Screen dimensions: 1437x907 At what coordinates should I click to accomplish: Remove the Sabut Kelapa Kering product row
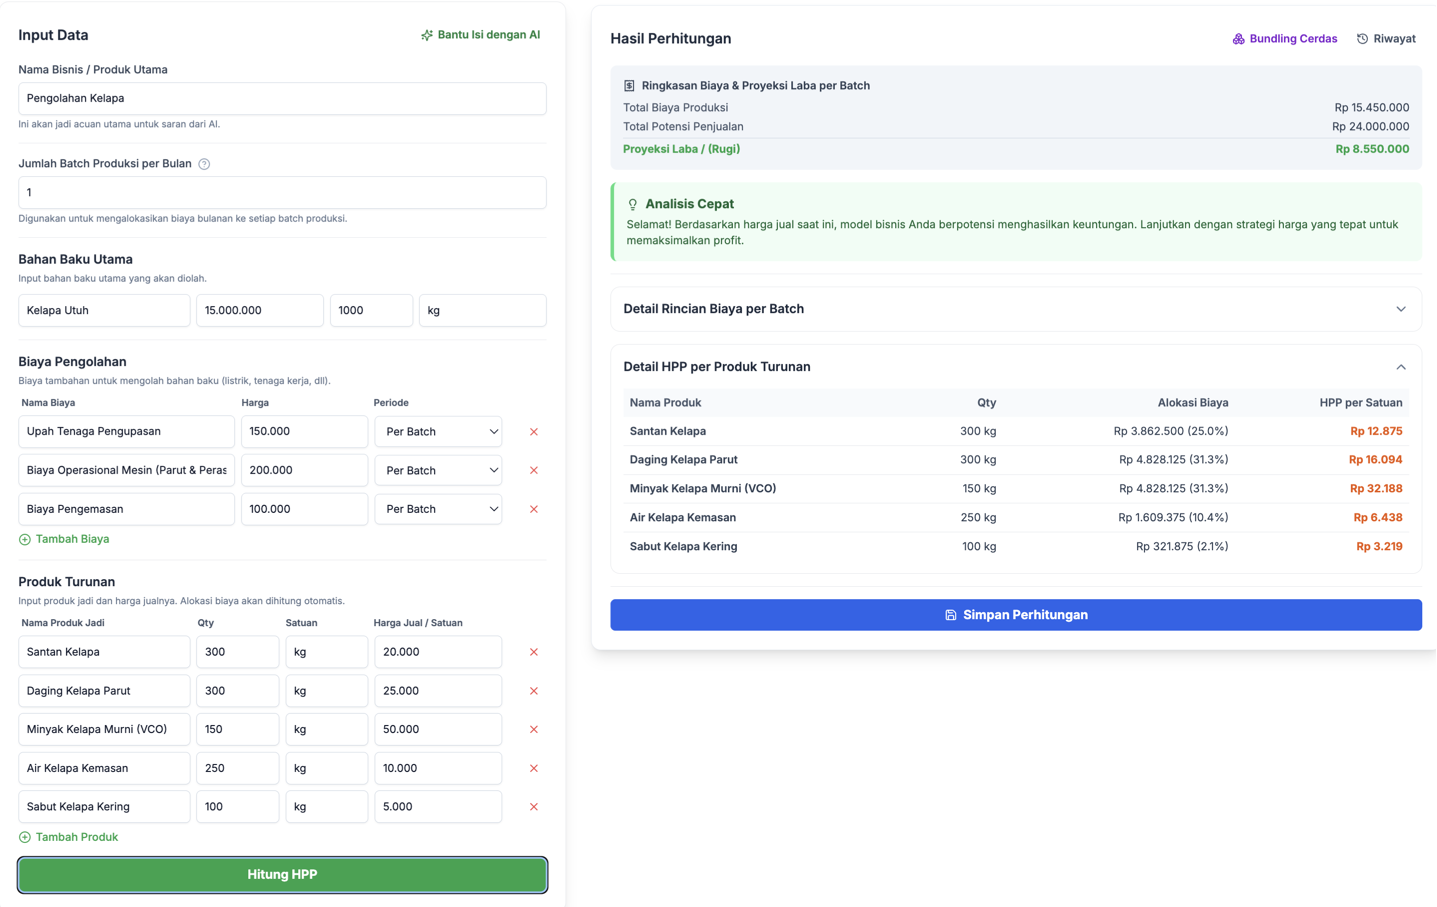tap(533, 807)
